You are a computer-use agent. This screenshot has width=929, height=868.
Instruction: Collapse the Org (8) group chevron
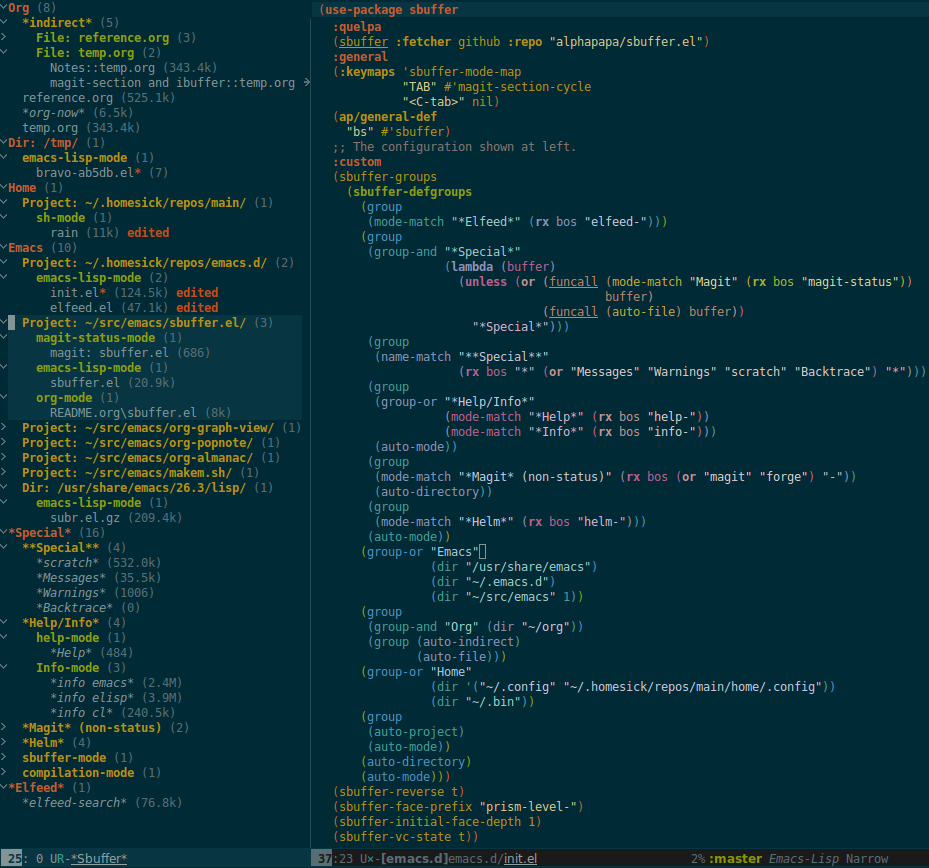point(4,7)
